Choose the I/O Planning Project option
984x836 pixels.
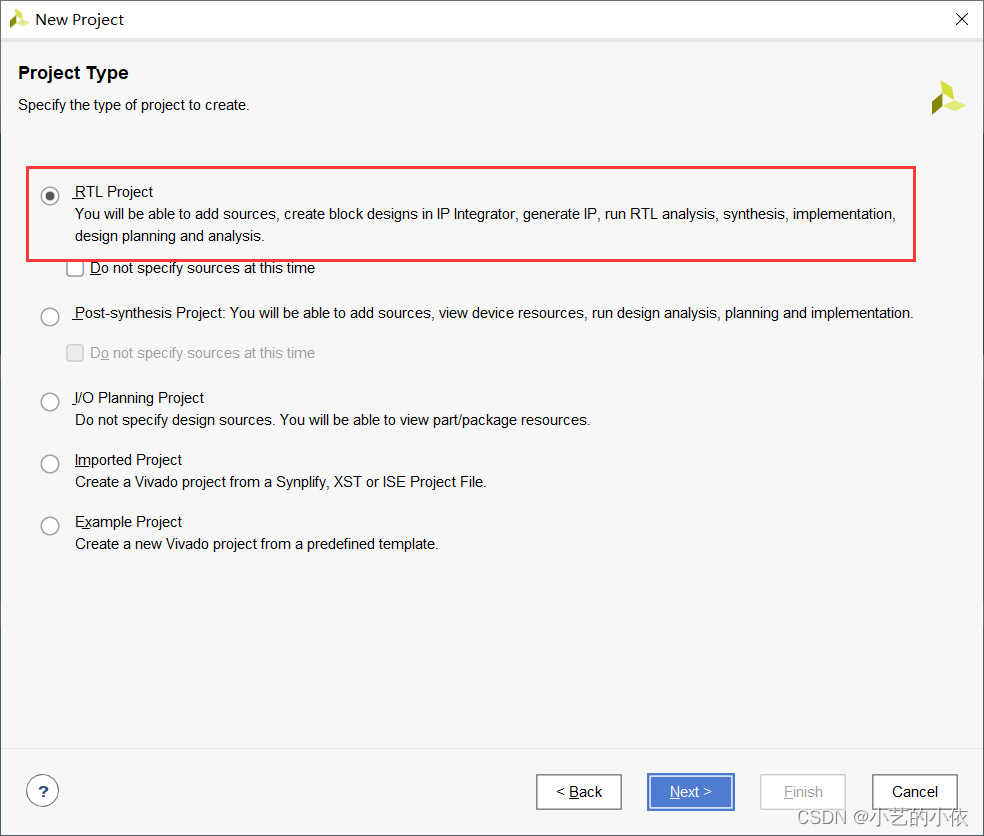point(50,402)
